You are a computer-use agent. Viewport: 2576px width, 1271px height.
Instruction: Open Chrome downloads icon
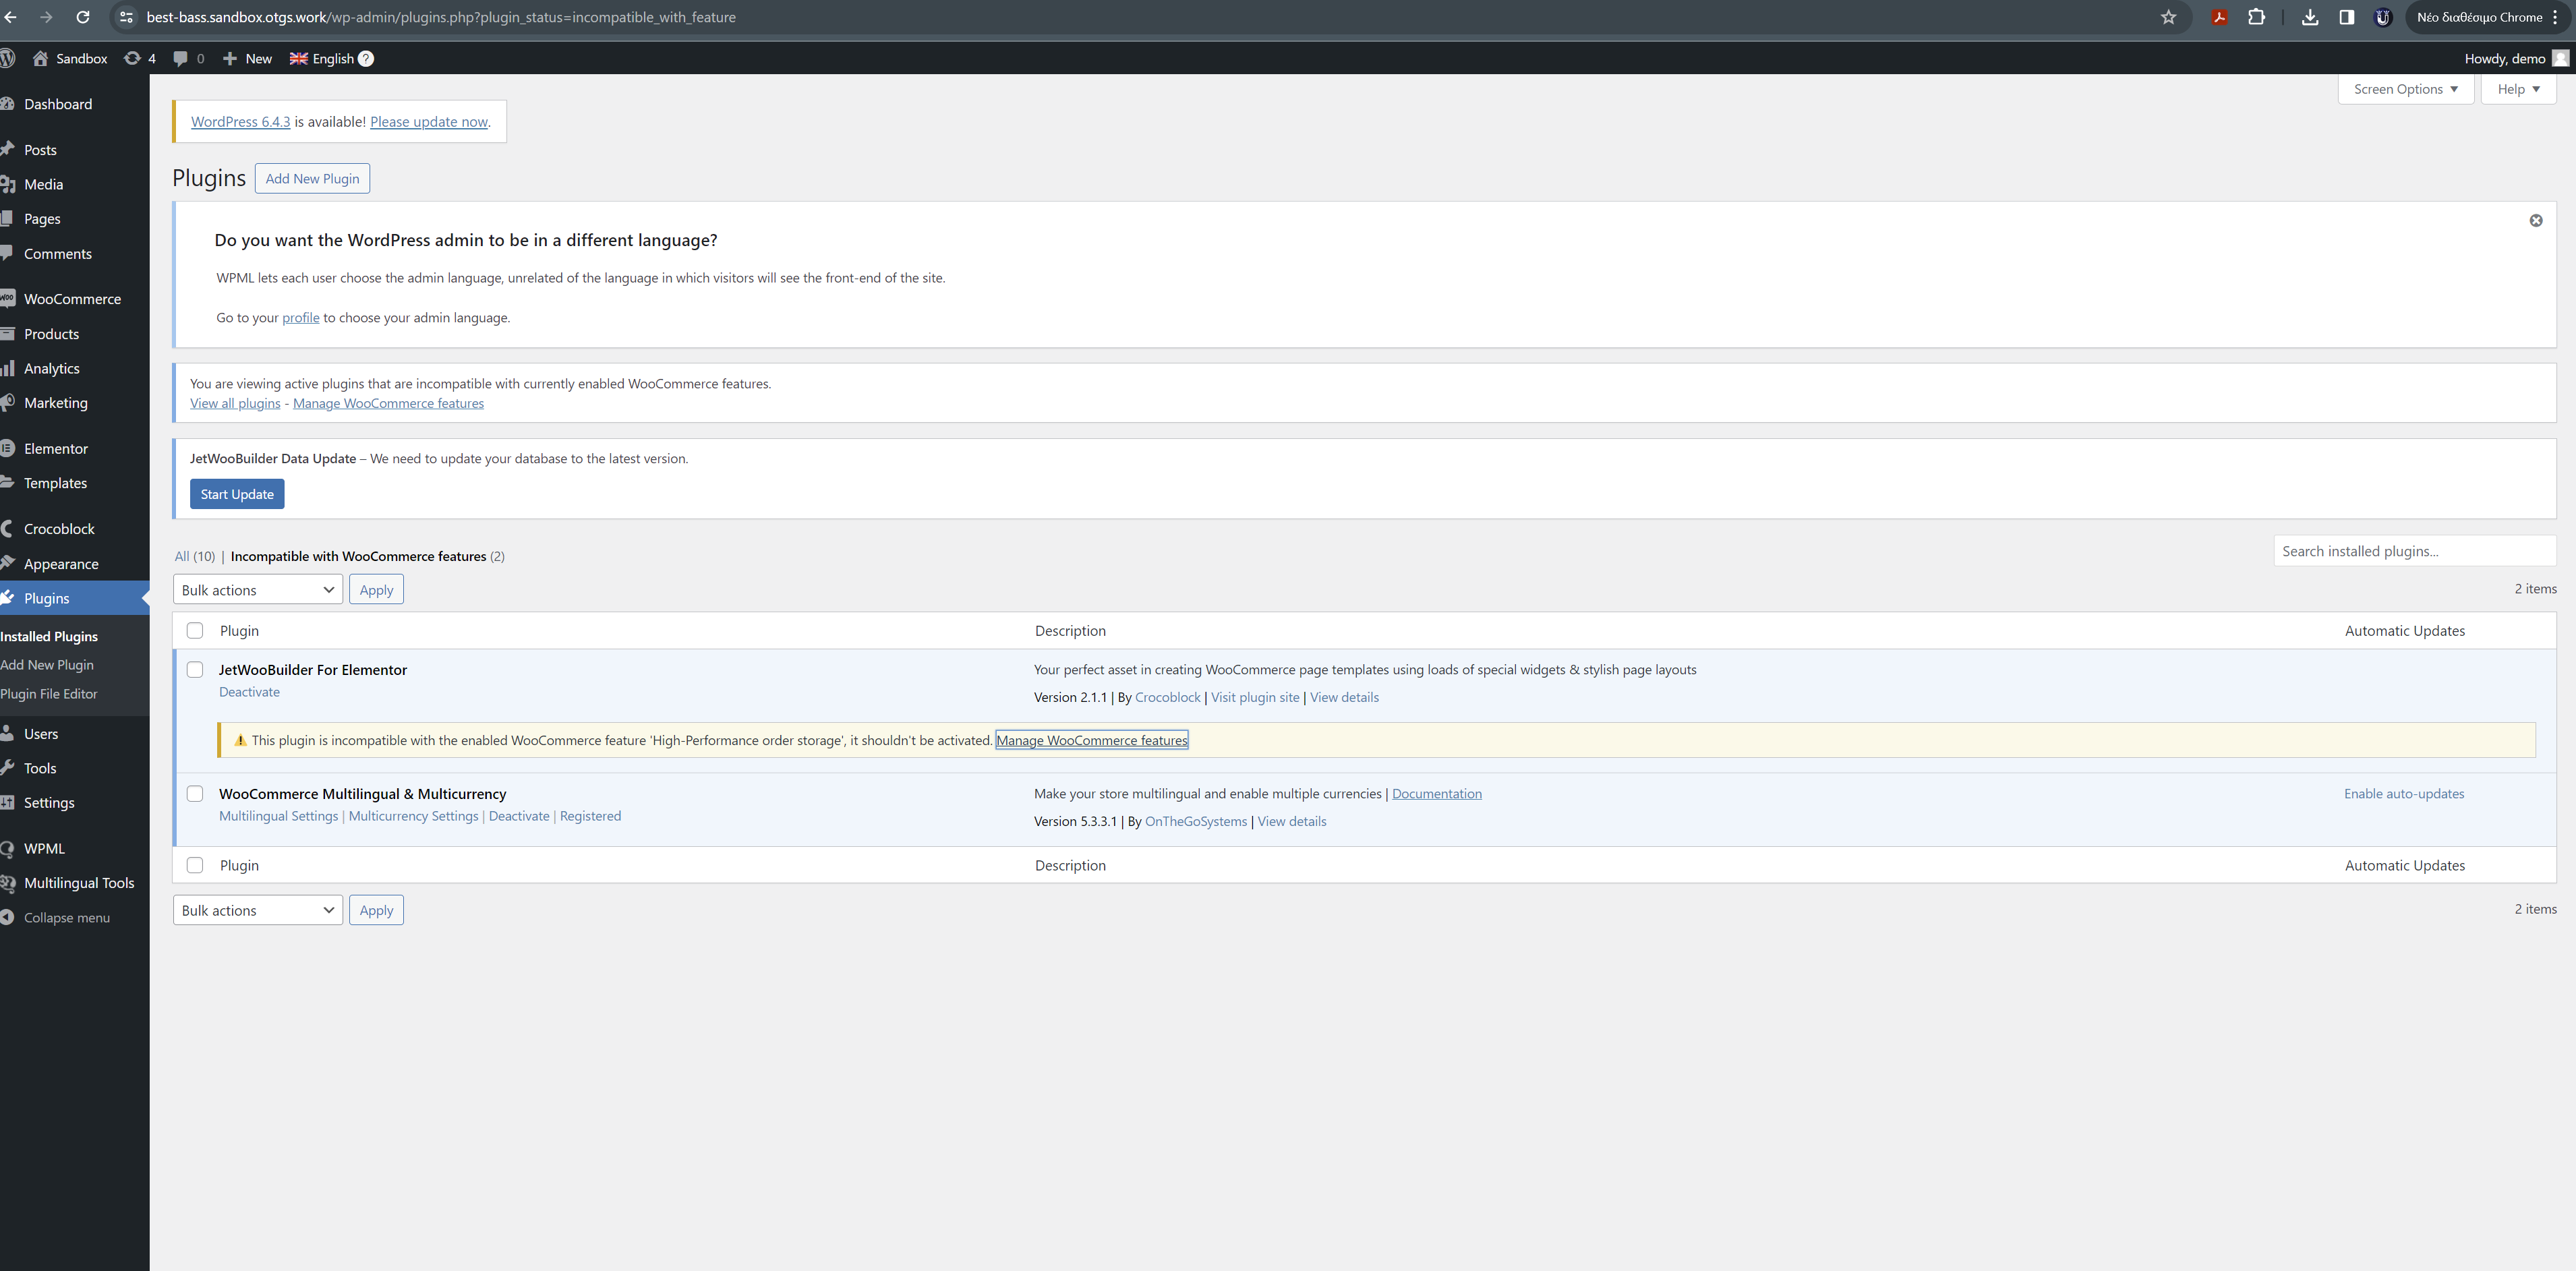(2310, 17)
